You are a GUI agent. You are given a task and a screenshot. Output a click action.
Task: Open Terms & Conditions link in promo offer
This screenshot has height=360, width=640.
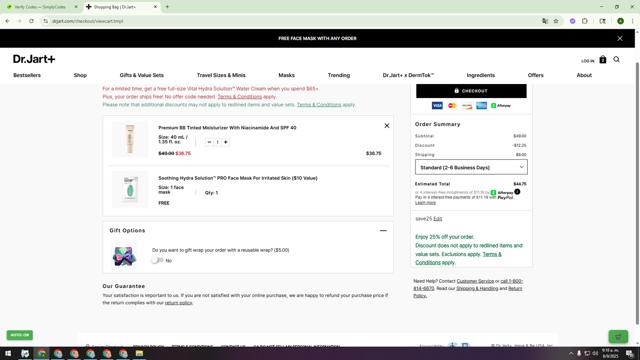point(240,97)
